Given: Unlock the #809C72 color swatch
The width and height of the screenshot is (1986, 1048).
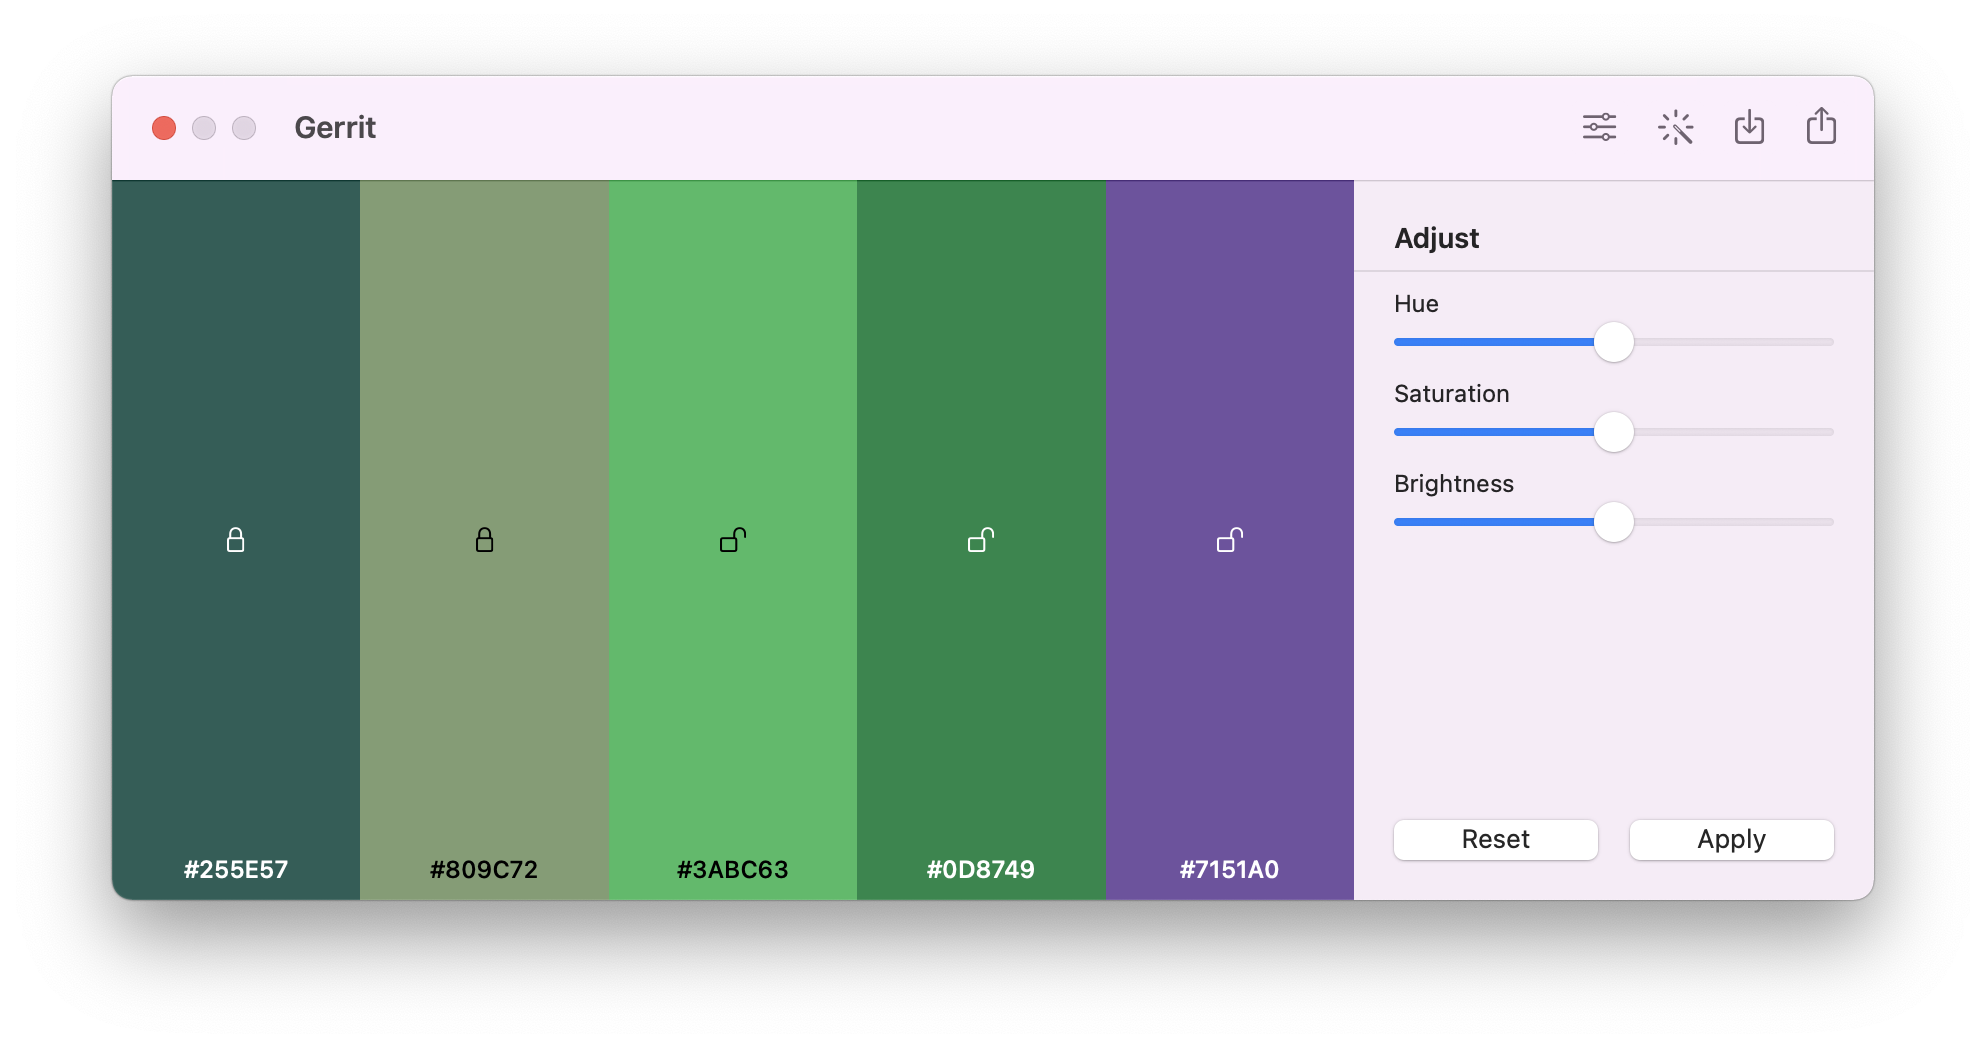Looking at the screenshot, I should (484, 540).
